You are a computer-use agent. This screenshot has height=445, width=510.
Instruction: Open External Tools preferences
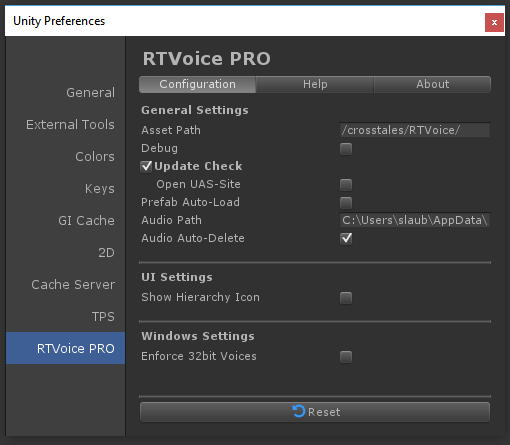tap(70, 125)
